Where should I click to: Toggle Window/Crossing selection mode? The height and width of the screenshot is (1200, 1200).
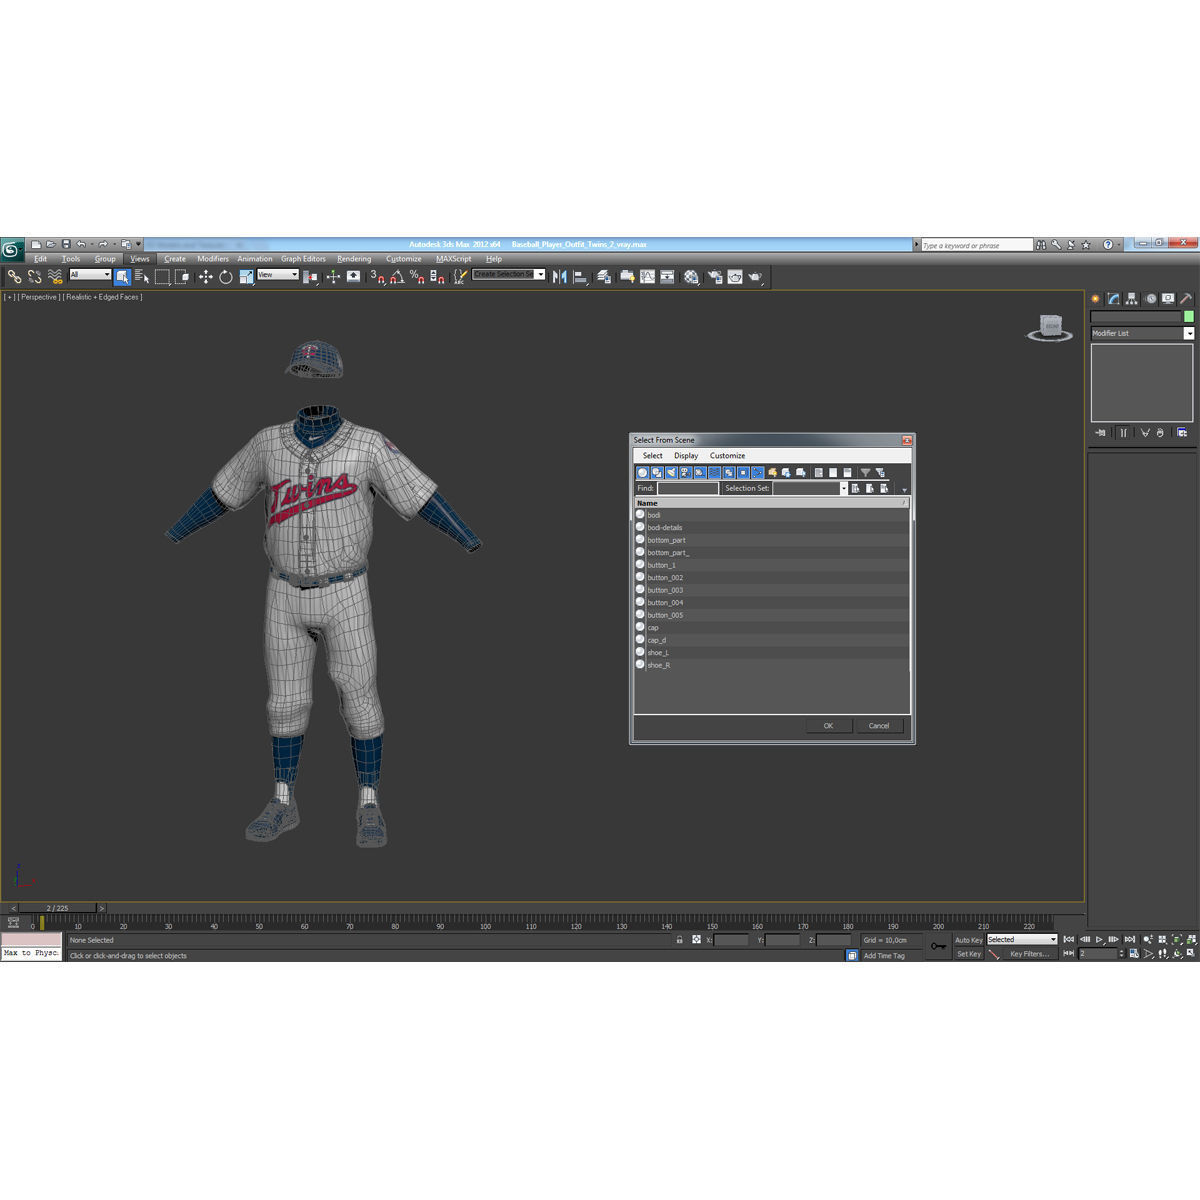pos(182,277)
